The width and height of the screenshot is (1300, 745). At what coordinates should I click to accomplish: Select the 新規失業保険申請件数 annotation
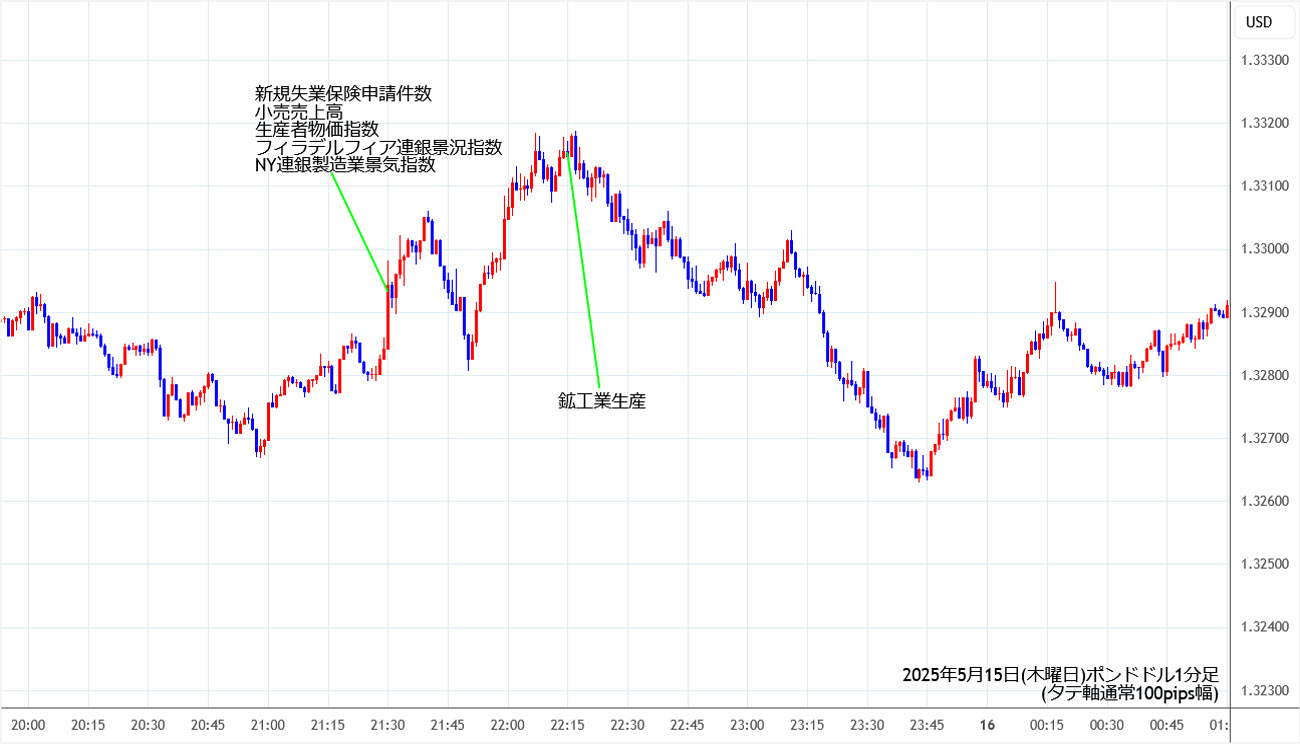pos(344,94)
